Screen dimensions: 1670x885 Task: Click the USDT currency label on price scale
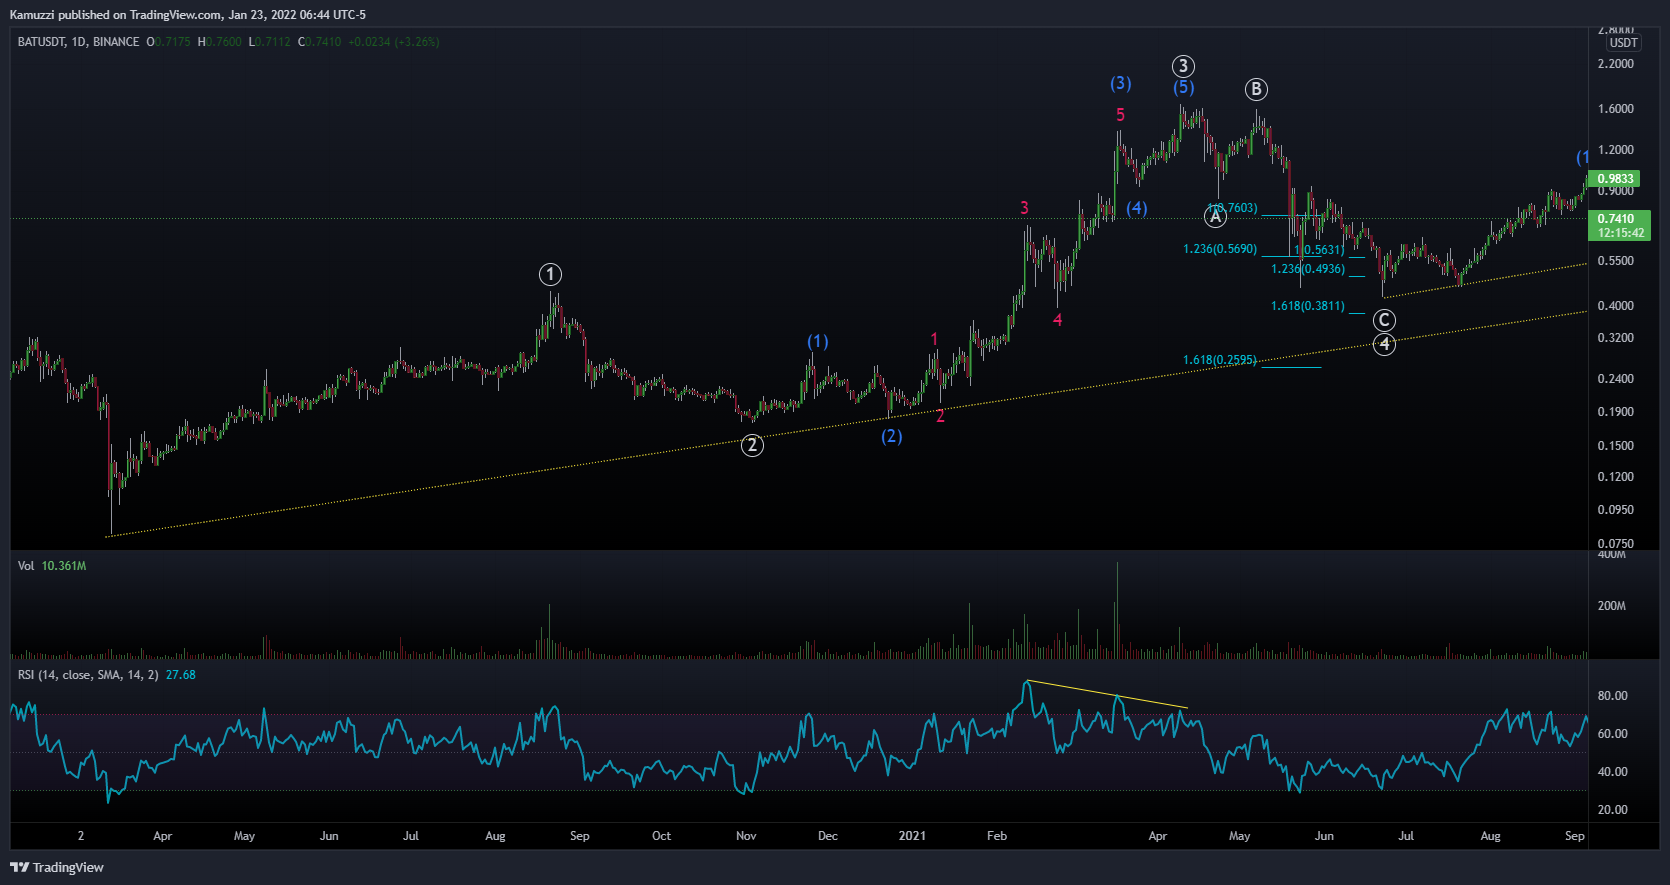[1623, 43]
